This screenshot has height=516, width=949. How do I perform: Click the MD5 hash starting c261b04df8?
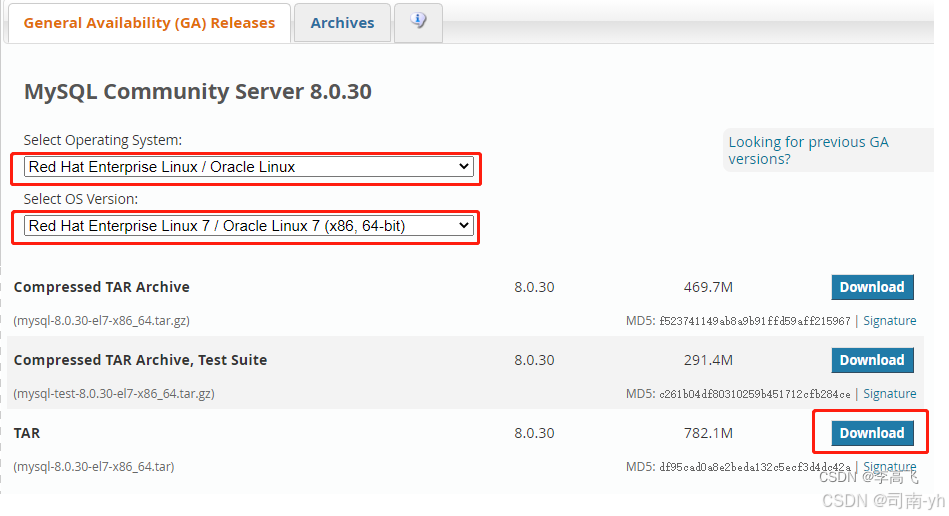755,394
